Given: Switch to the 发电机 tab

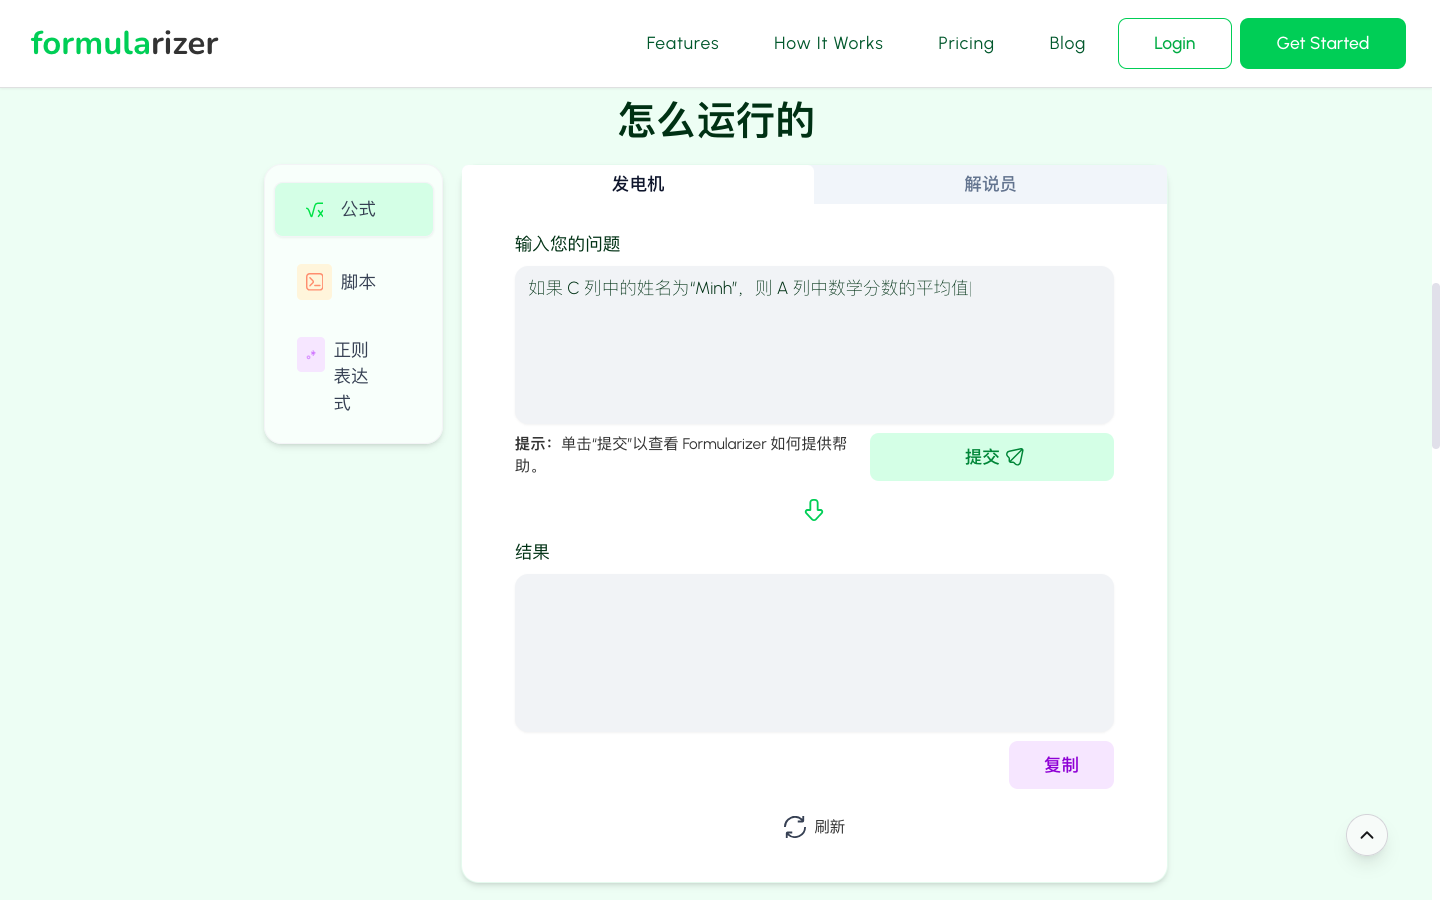Looking at the screenshot, I should (637, 184).
